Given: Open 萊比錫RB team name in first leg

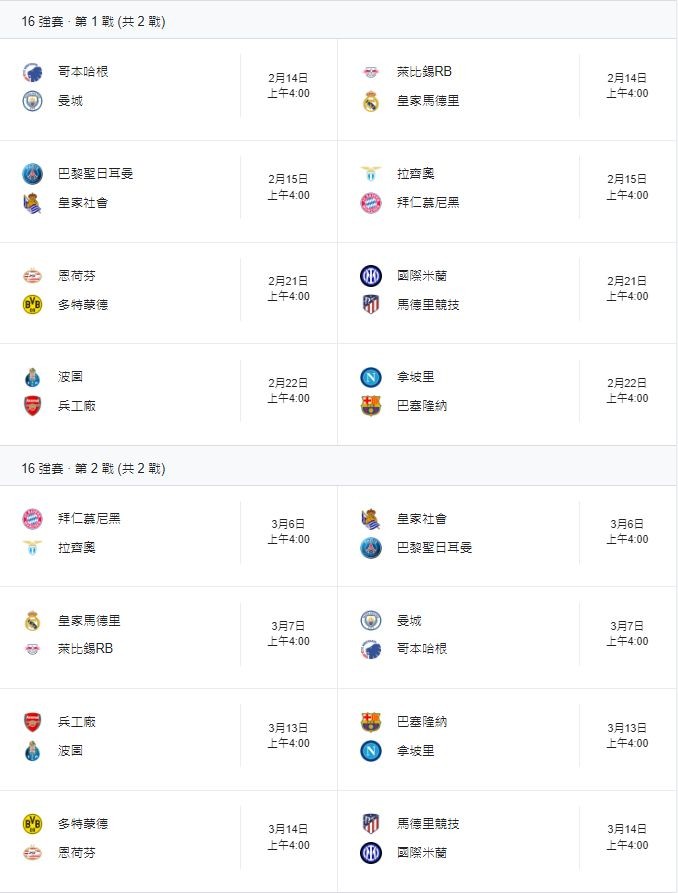Looking at the screenshot, I should click(425, 72).
